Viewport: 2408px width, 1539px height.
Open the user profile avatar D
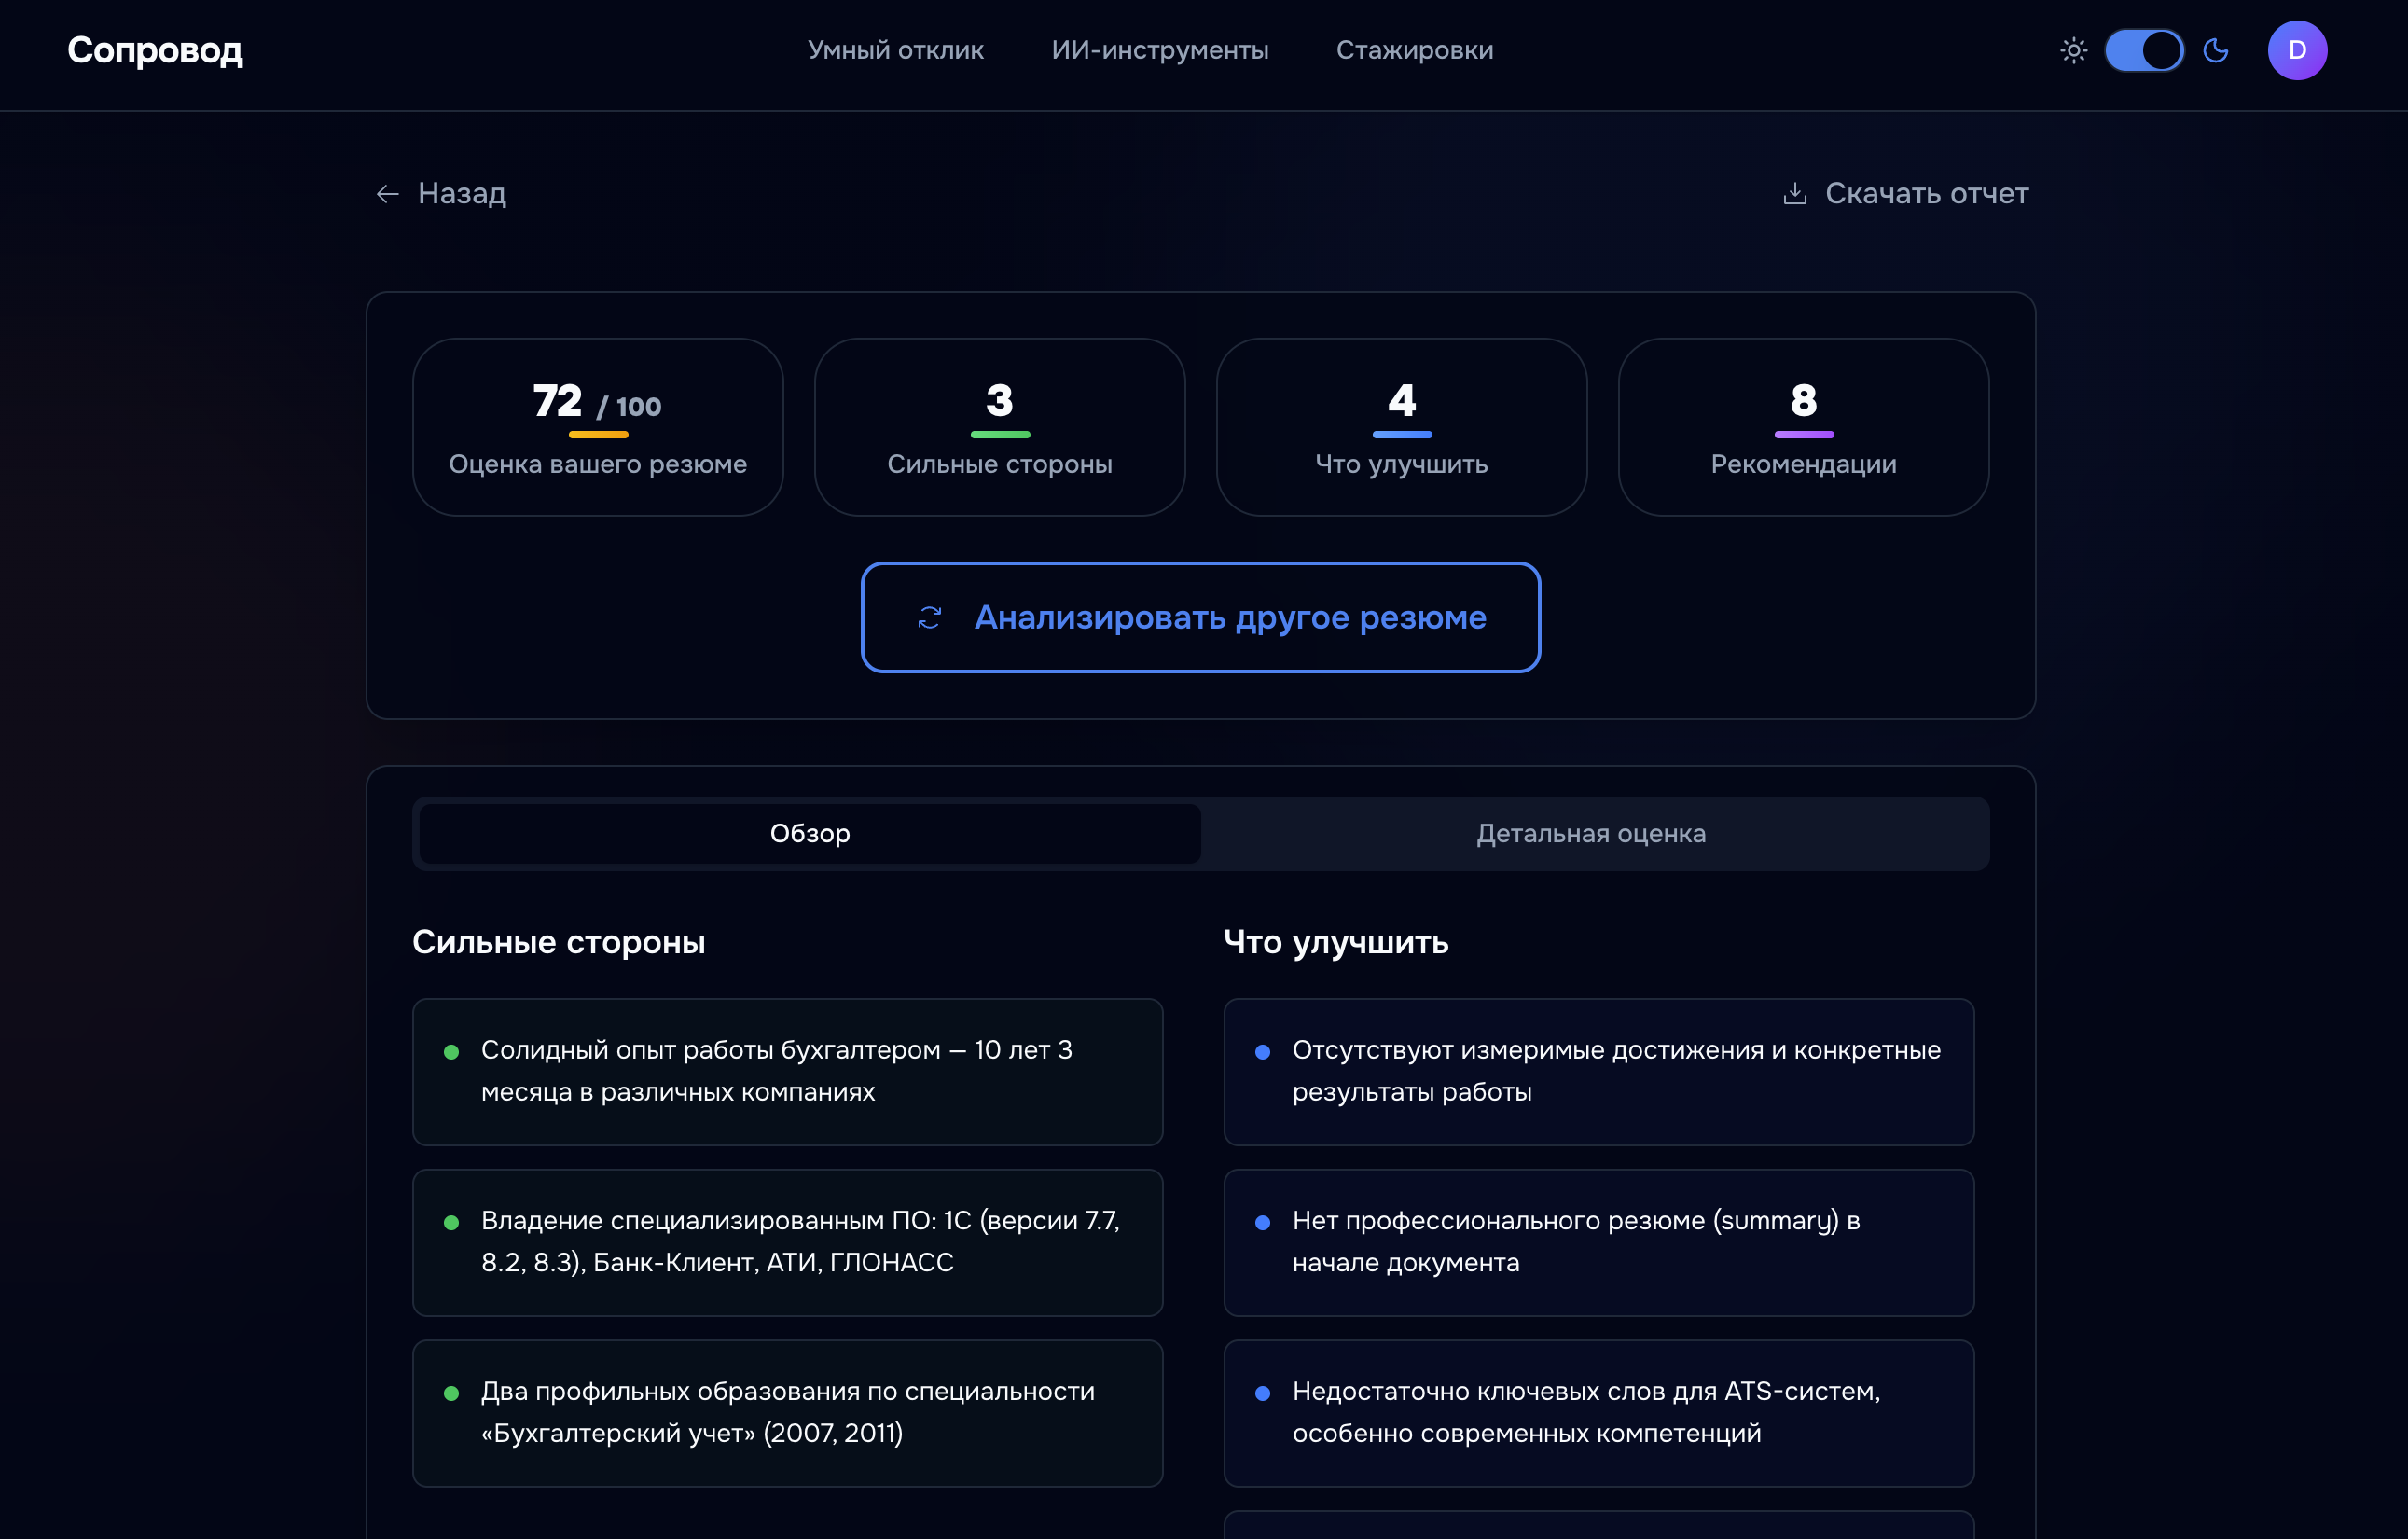[x=2297, y=50]
